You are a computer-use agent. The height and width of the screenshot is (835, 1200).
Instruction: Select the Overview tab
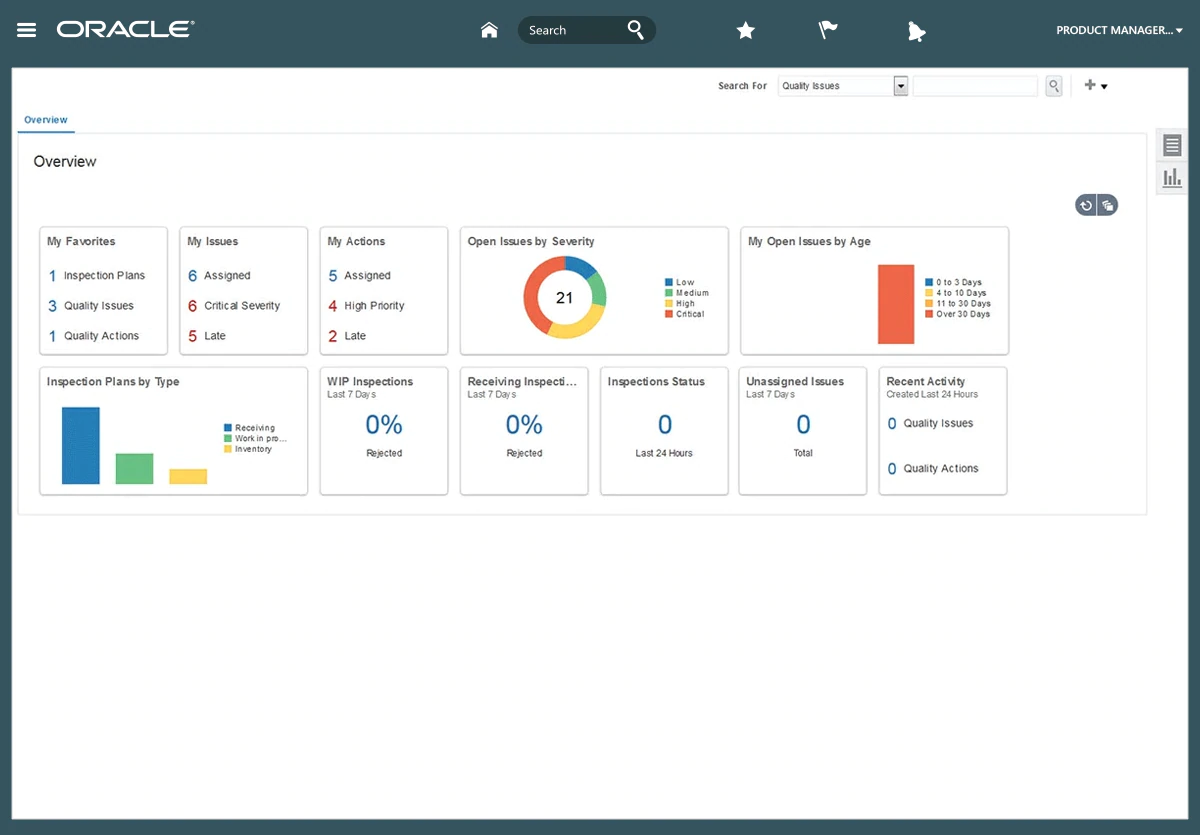coord(46,120)
